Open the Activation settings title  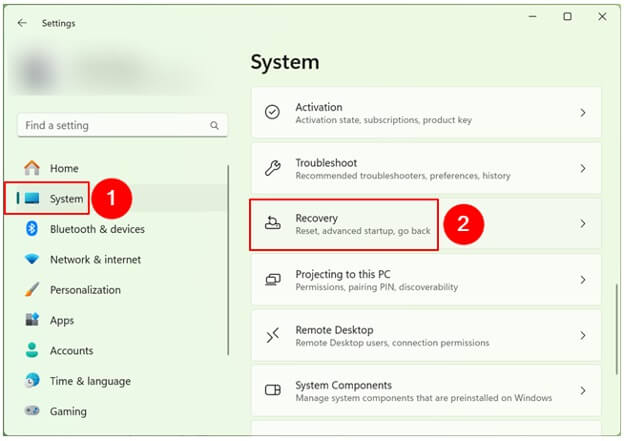point(319,107)
